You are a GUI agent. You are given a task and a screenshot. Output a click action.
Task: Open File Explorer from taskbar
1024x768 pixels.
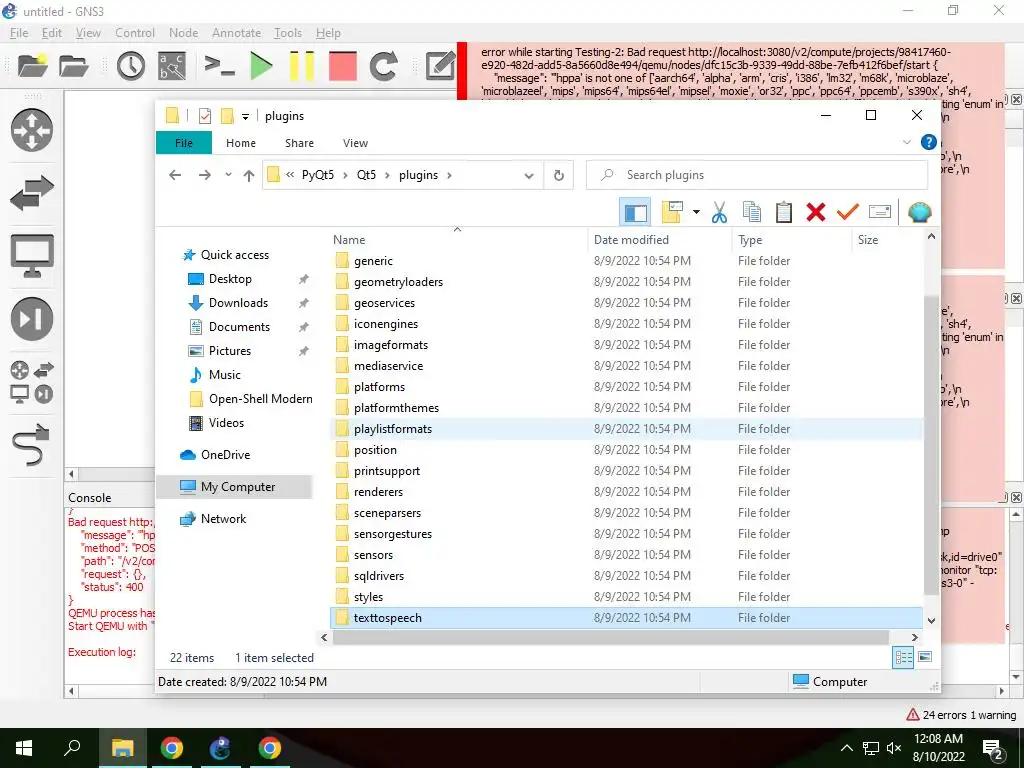click(x=122, y=748)
